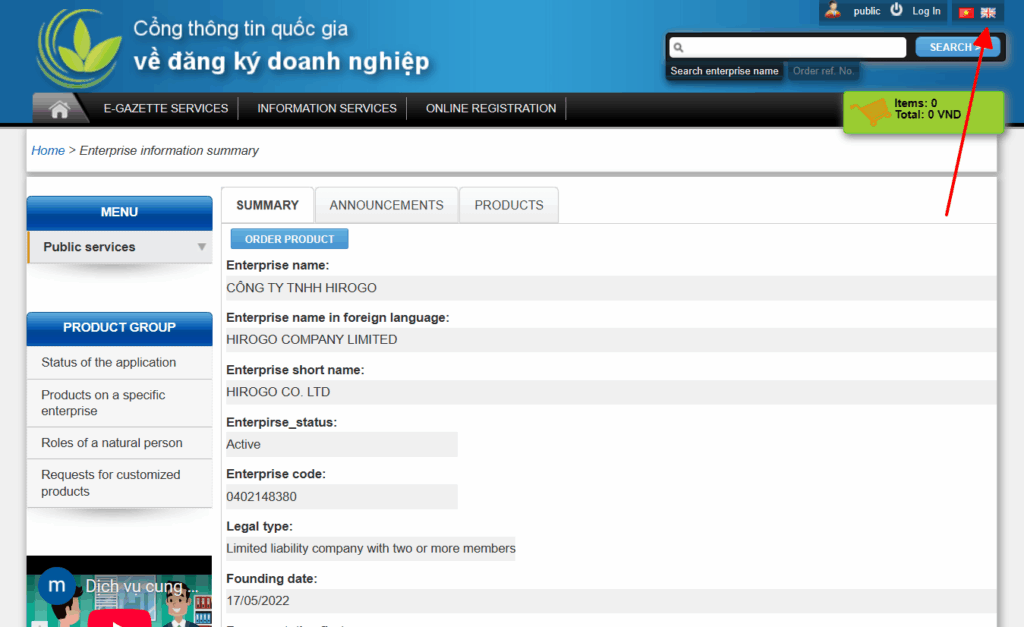
Task: Open Products on a specific enterprise
Action: pos(103,403)
